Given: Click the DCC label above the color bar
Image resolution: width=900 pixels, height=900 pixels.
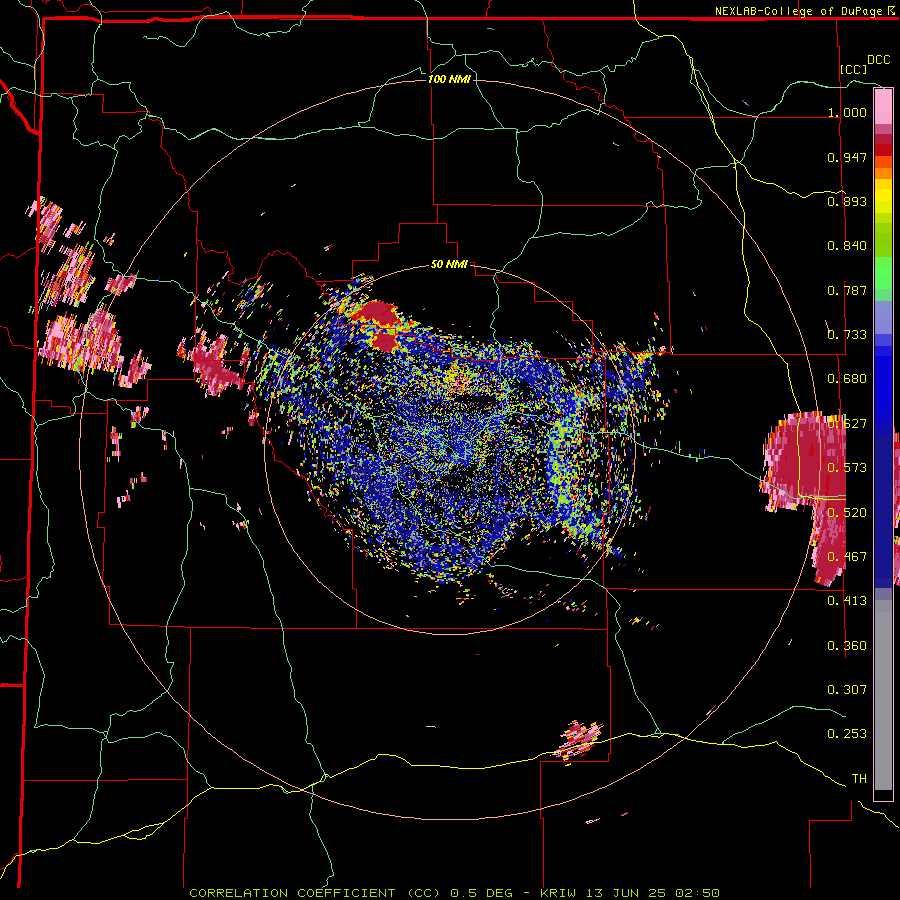Looking at the screenshot, I should point(878,60).
